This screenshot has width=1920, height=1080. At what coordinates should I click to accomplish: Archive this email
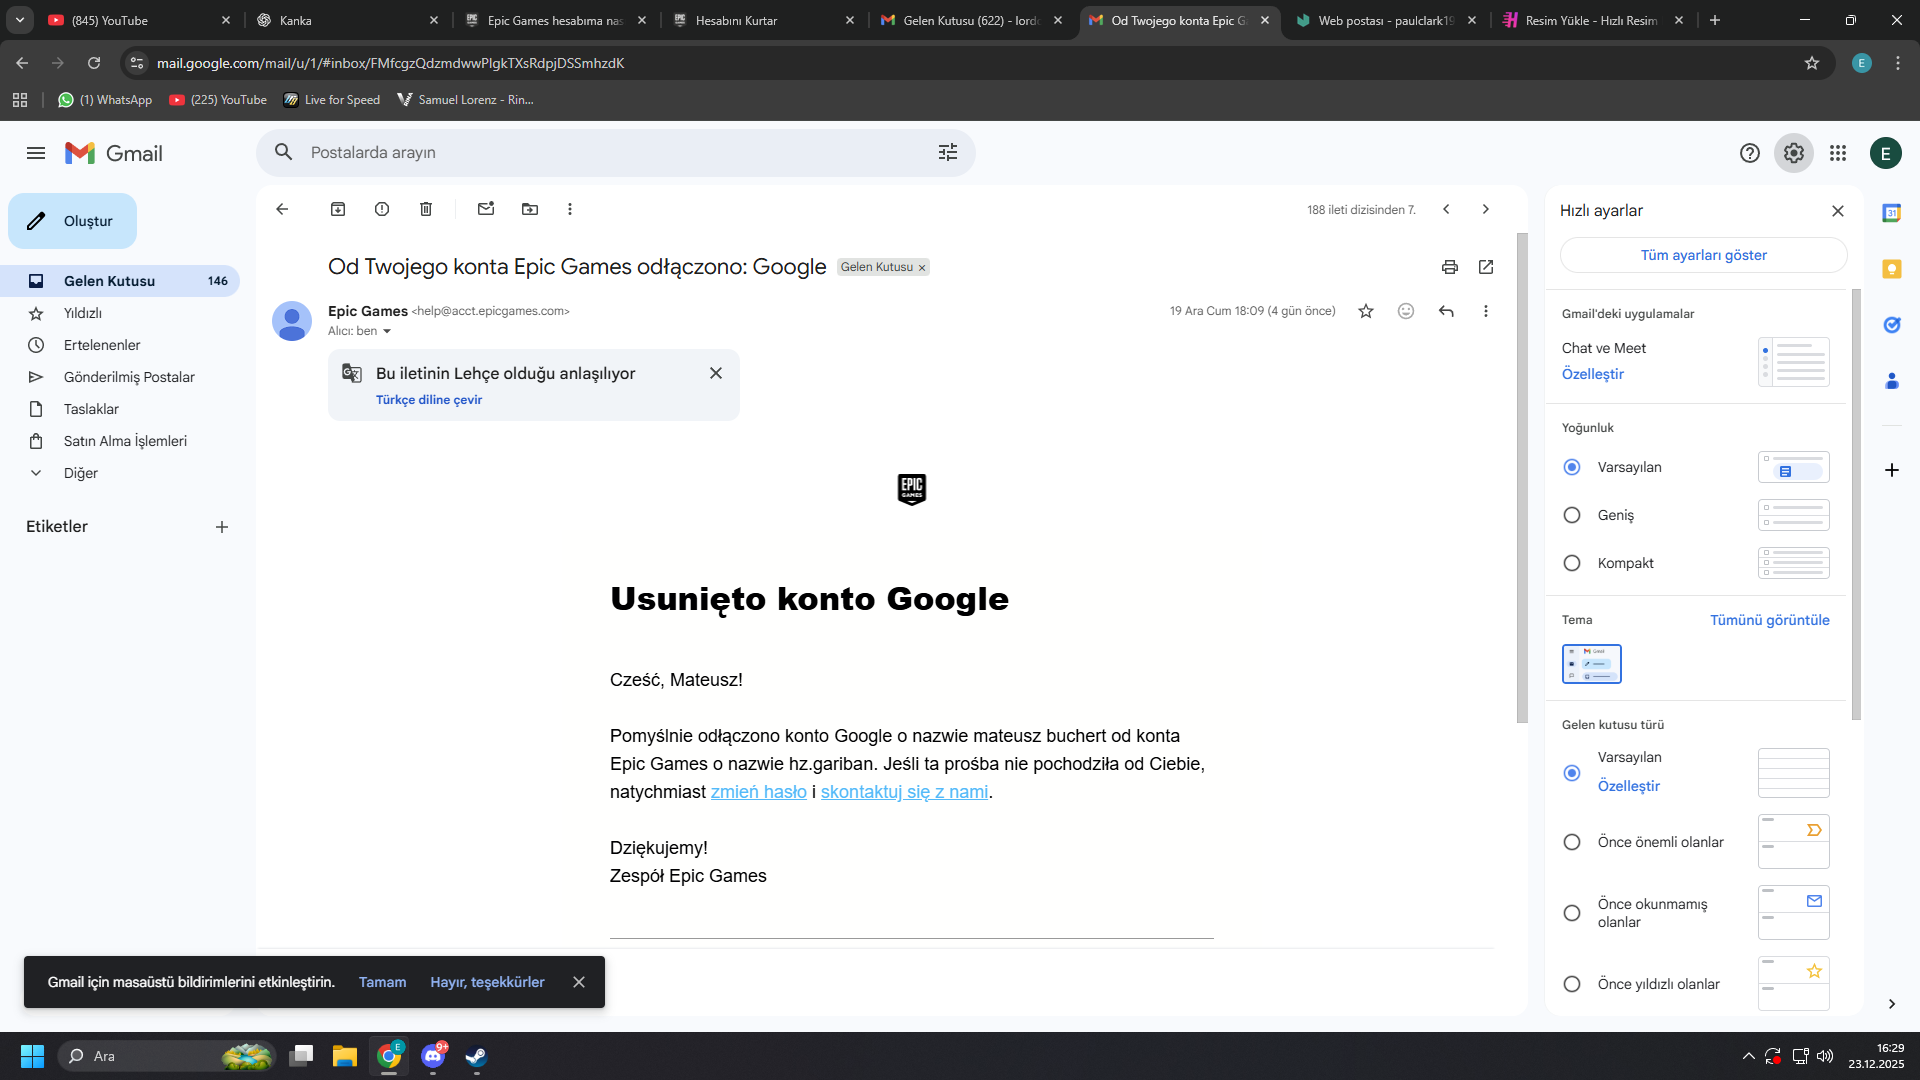click(338, 209)
